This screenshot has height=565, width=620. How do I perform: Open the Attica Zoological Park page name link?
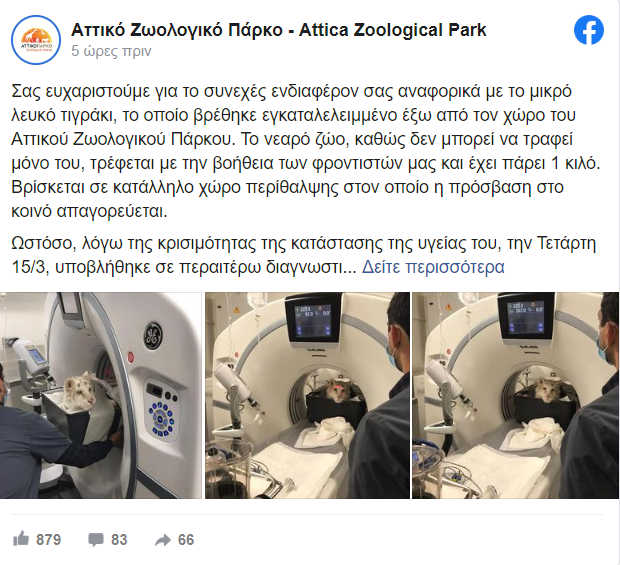pos(279,30)
